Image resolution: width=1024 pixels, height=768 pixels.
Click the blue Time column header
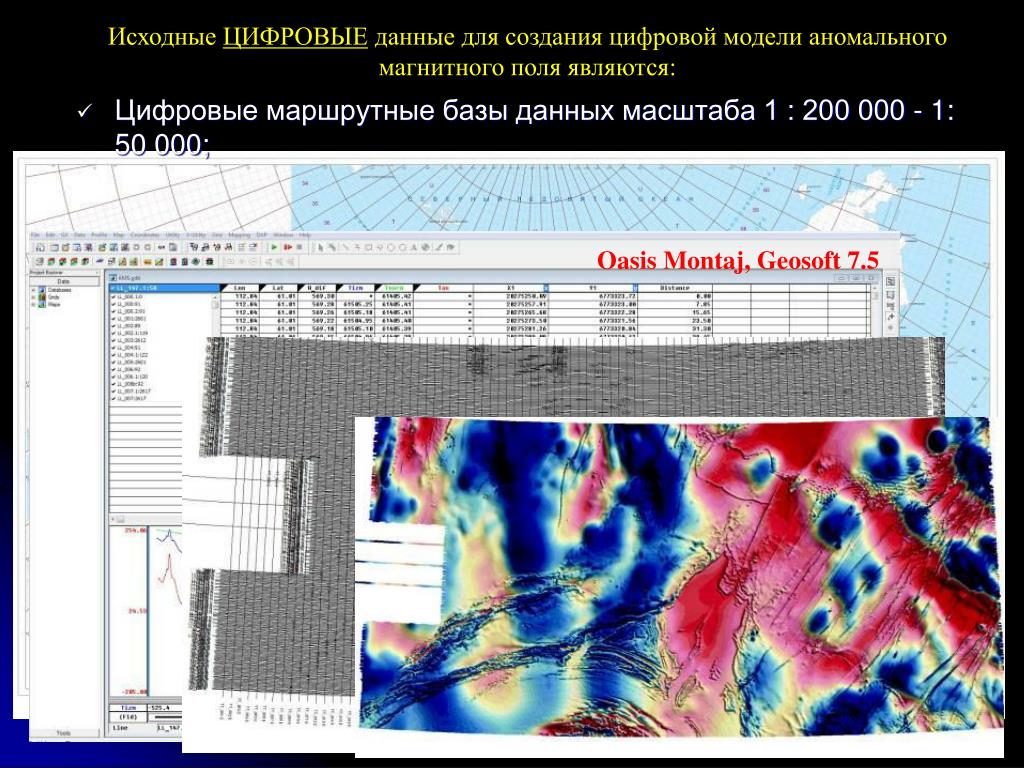355,288
